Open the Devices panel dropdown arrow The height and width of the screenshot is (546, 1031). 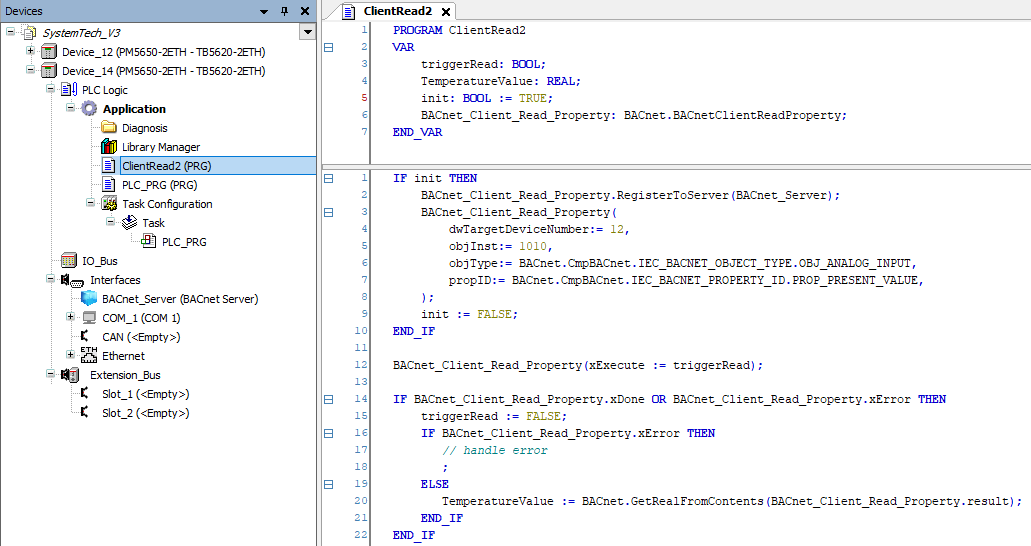tap(264, 11)
